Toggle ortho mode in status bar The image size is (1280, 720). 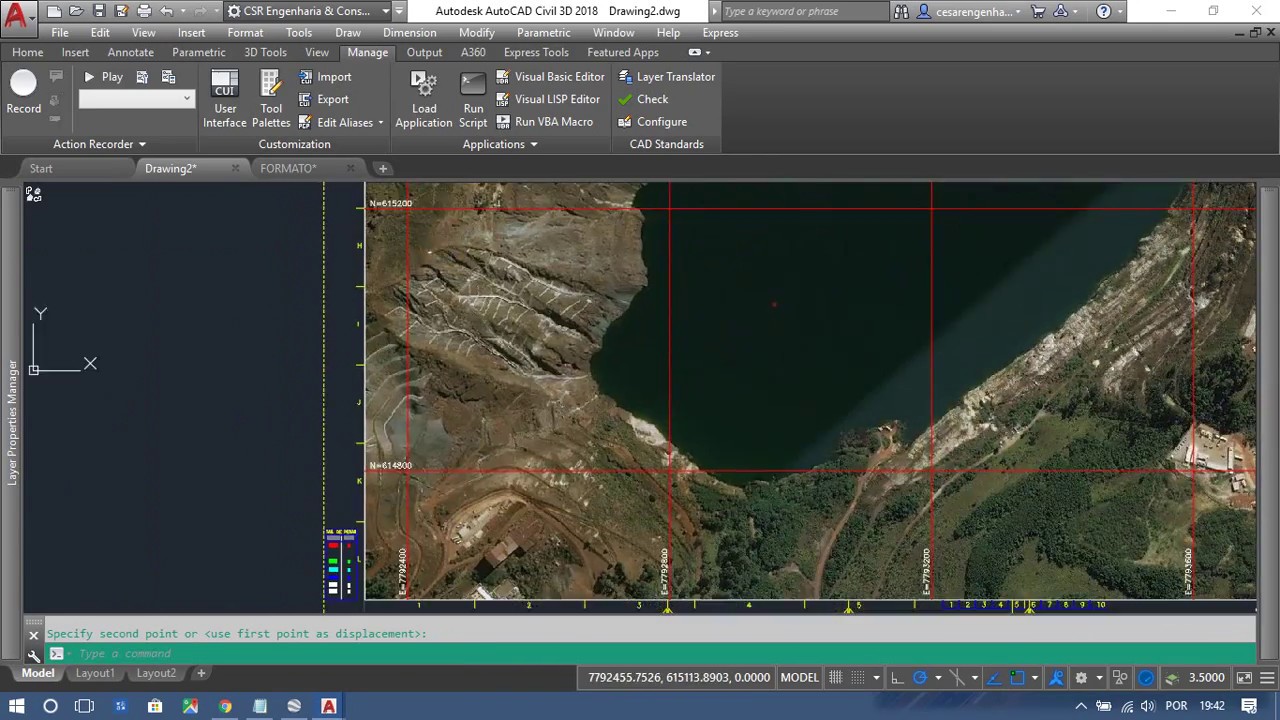(897, 678)
